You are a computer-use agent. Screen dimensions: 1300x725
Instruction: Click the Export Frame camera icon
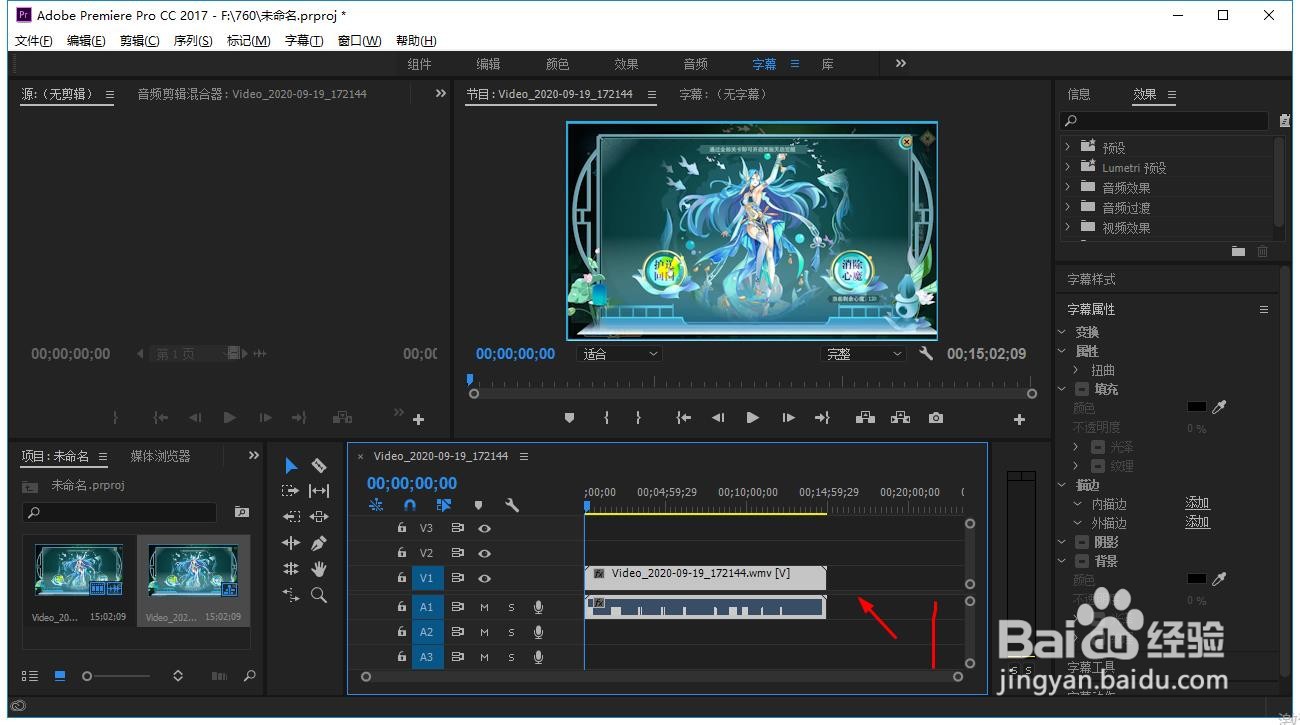[935, 418]
